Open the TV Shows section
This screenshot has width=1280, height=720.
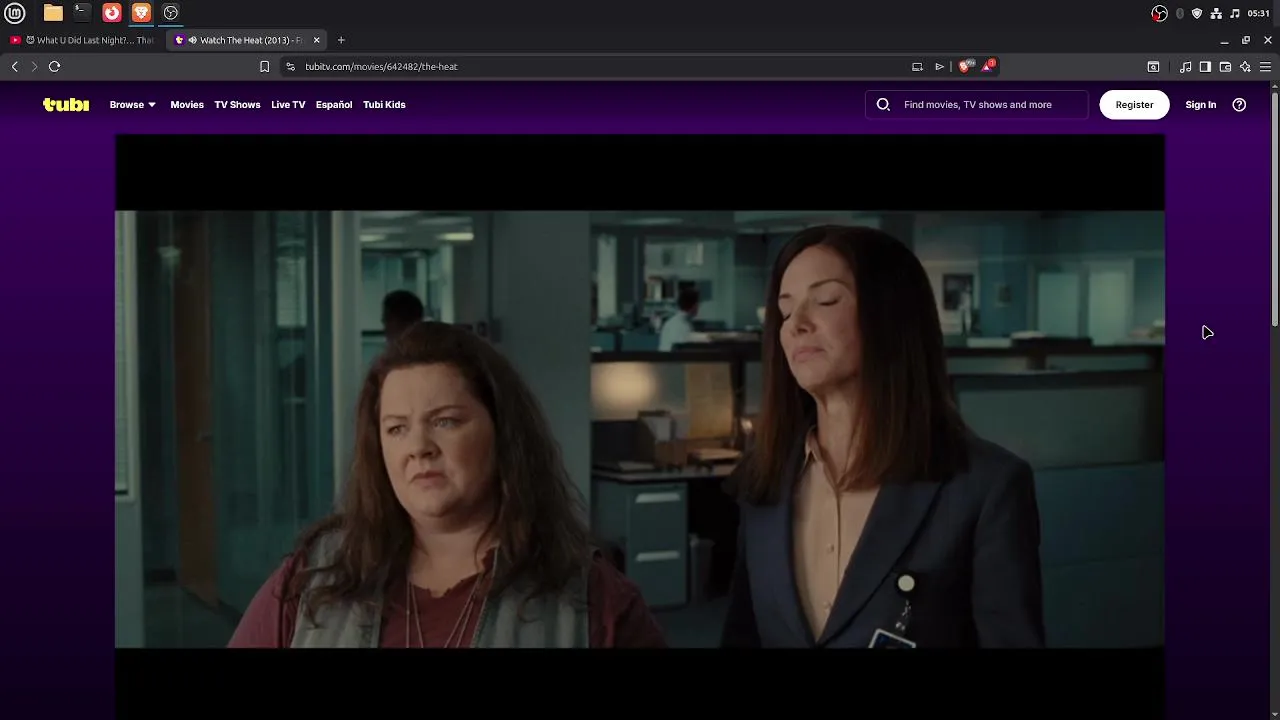click(237, 104)
